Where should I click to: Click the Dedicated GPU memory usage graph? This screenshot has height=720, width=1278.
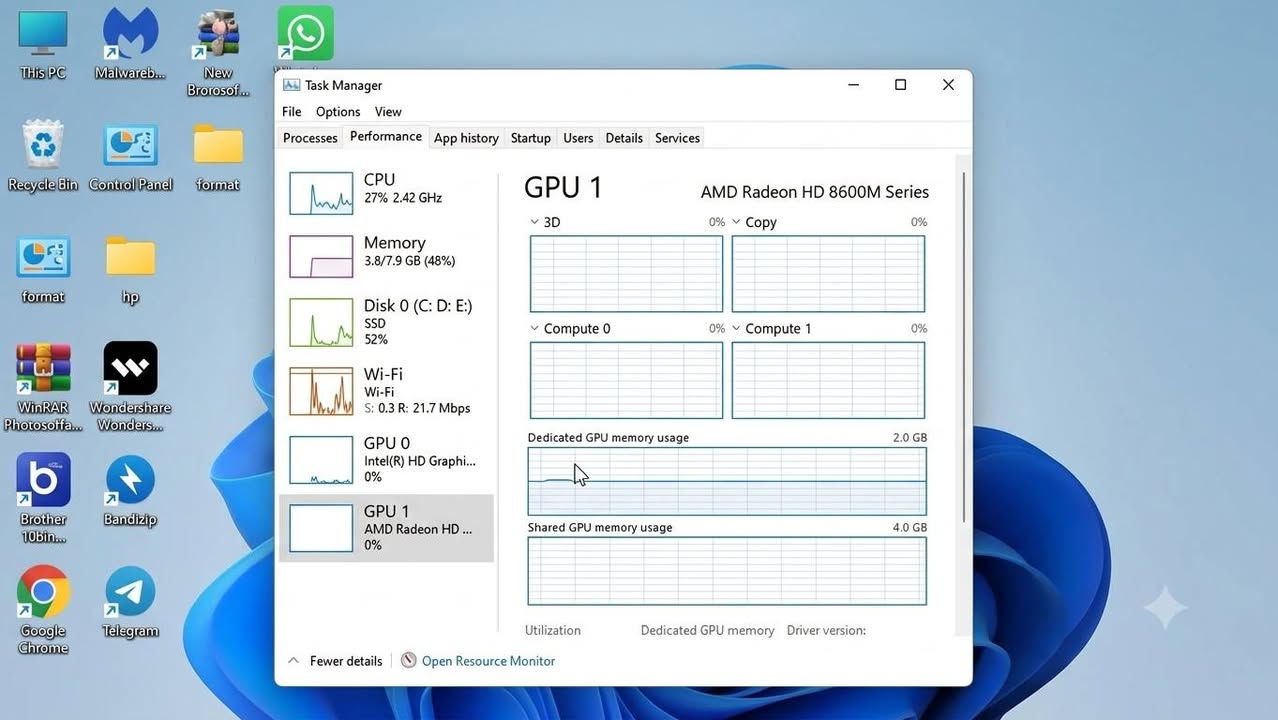727,481
